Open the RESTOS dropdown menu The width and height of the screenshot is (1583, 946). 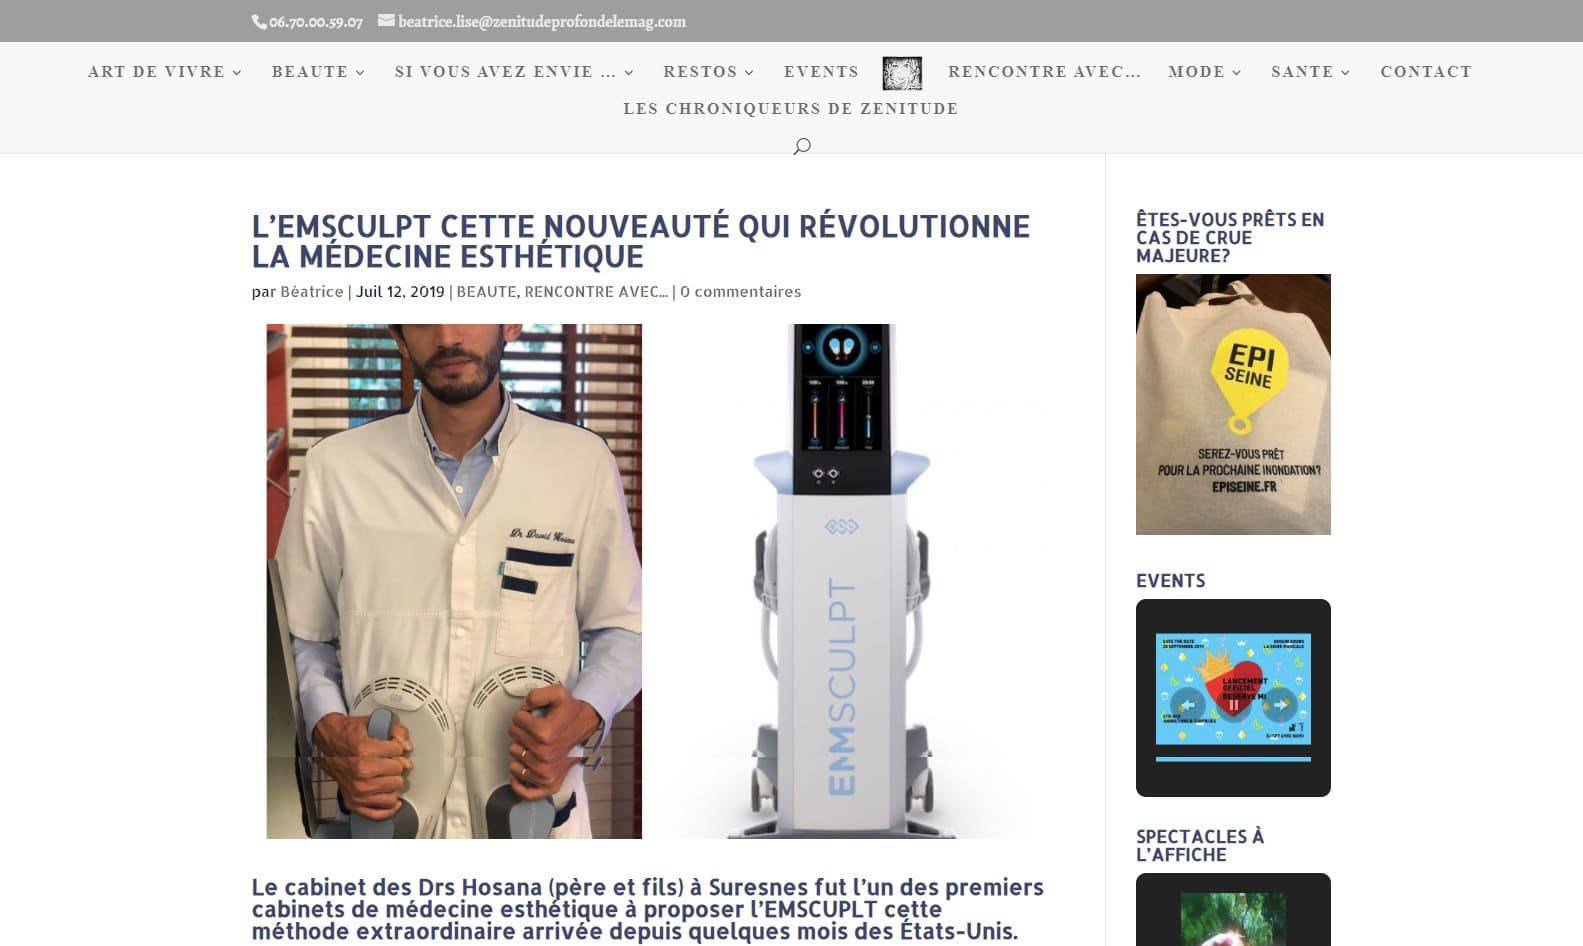click(709, 72)
